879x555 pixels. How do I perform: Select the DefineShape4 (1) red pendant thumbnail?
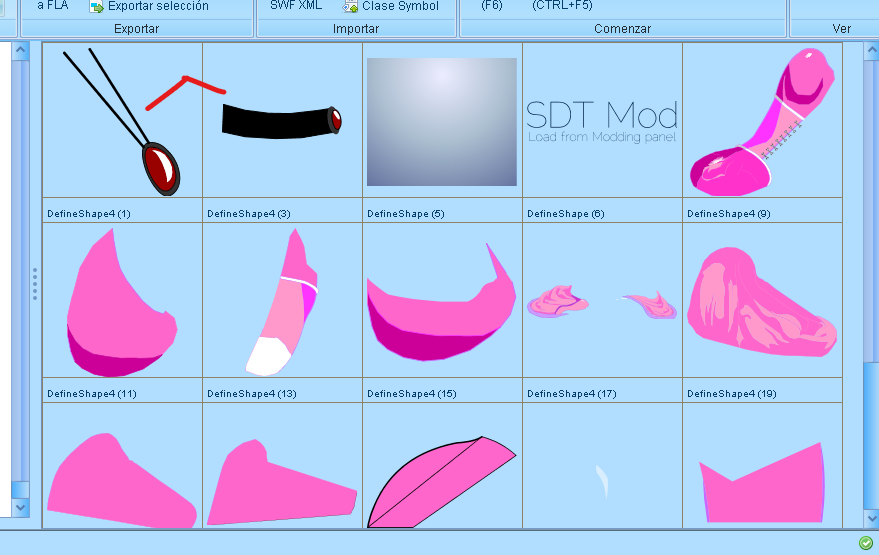(122, 122)
